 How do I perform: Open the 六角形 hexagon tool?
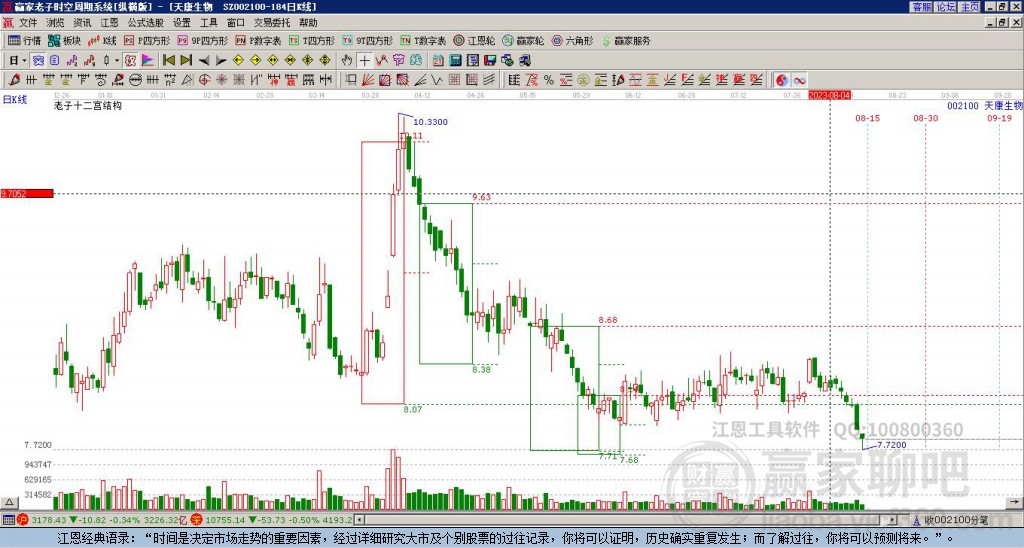tap(572, 40)
